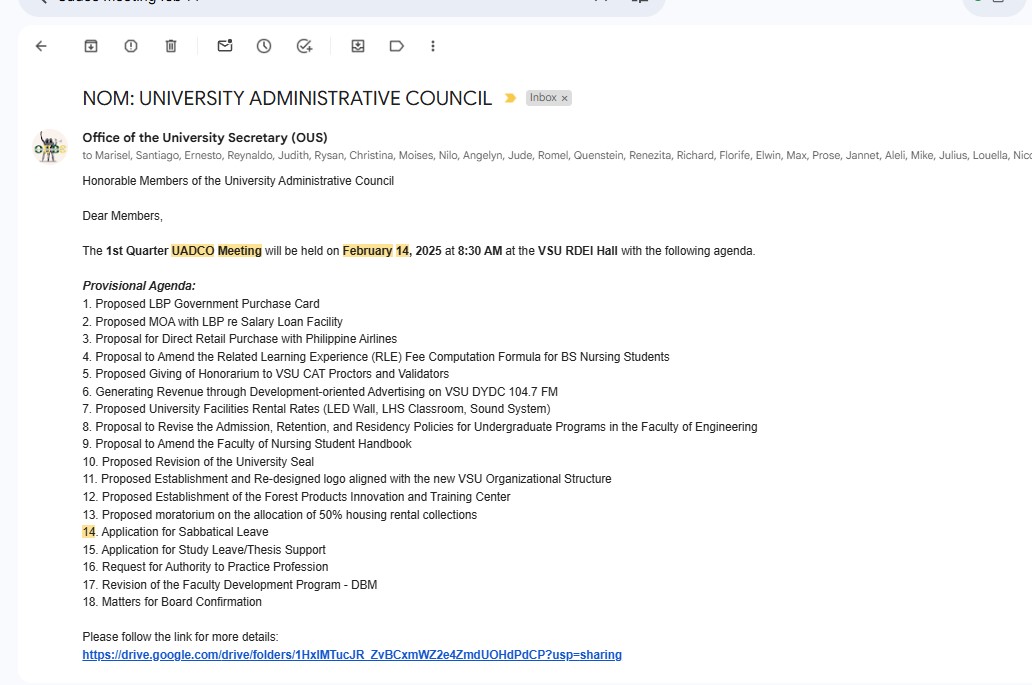Report this email as spam

(x=131, y=46)
